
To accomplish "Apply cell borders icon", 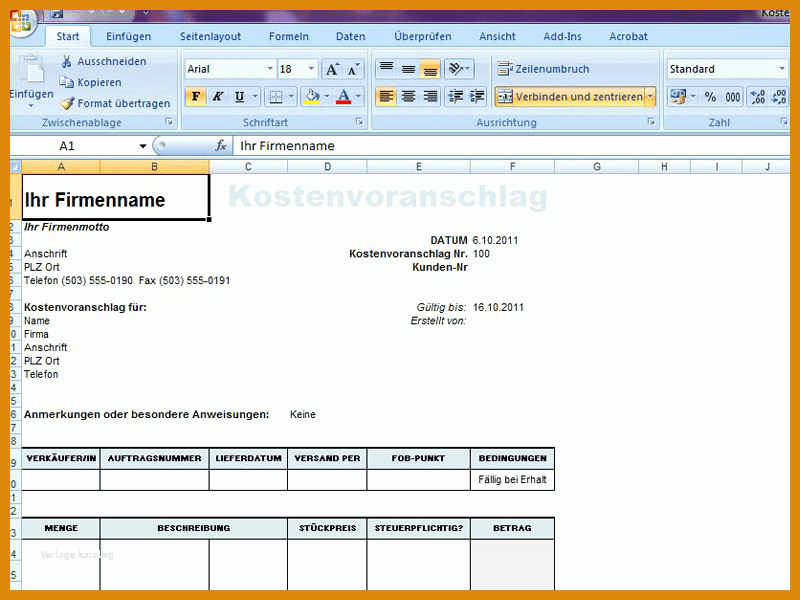I will [x=276, y=96].
